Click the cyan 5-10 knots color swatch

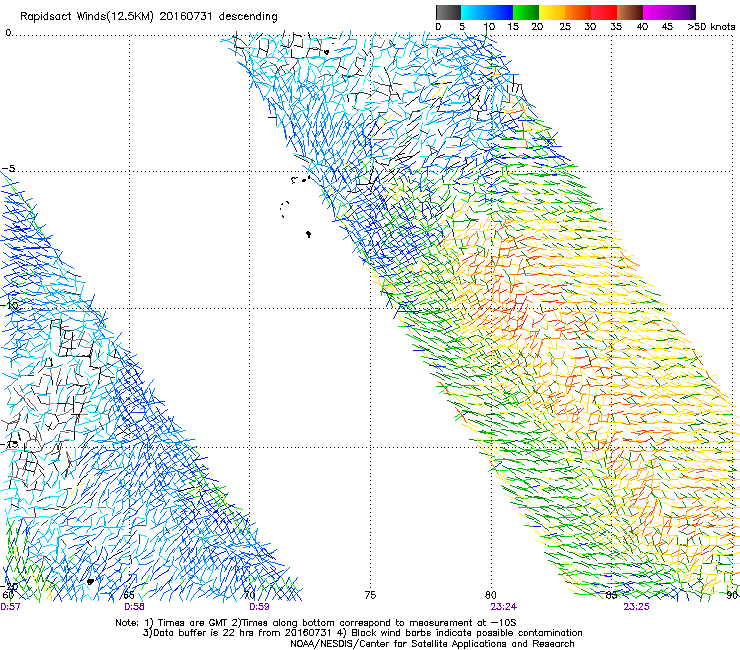pyautogui.click(x=474, y=12)
